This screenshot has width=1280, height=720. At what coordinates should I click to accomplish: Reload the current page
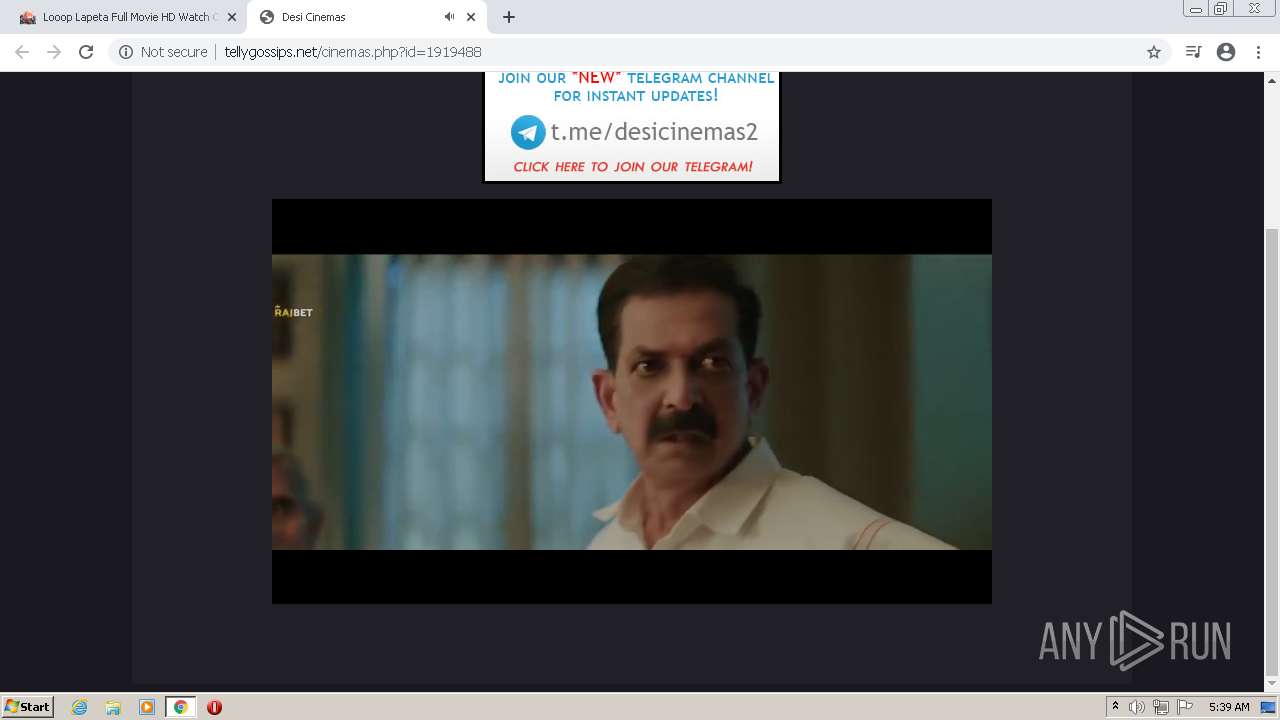(86, 52)
